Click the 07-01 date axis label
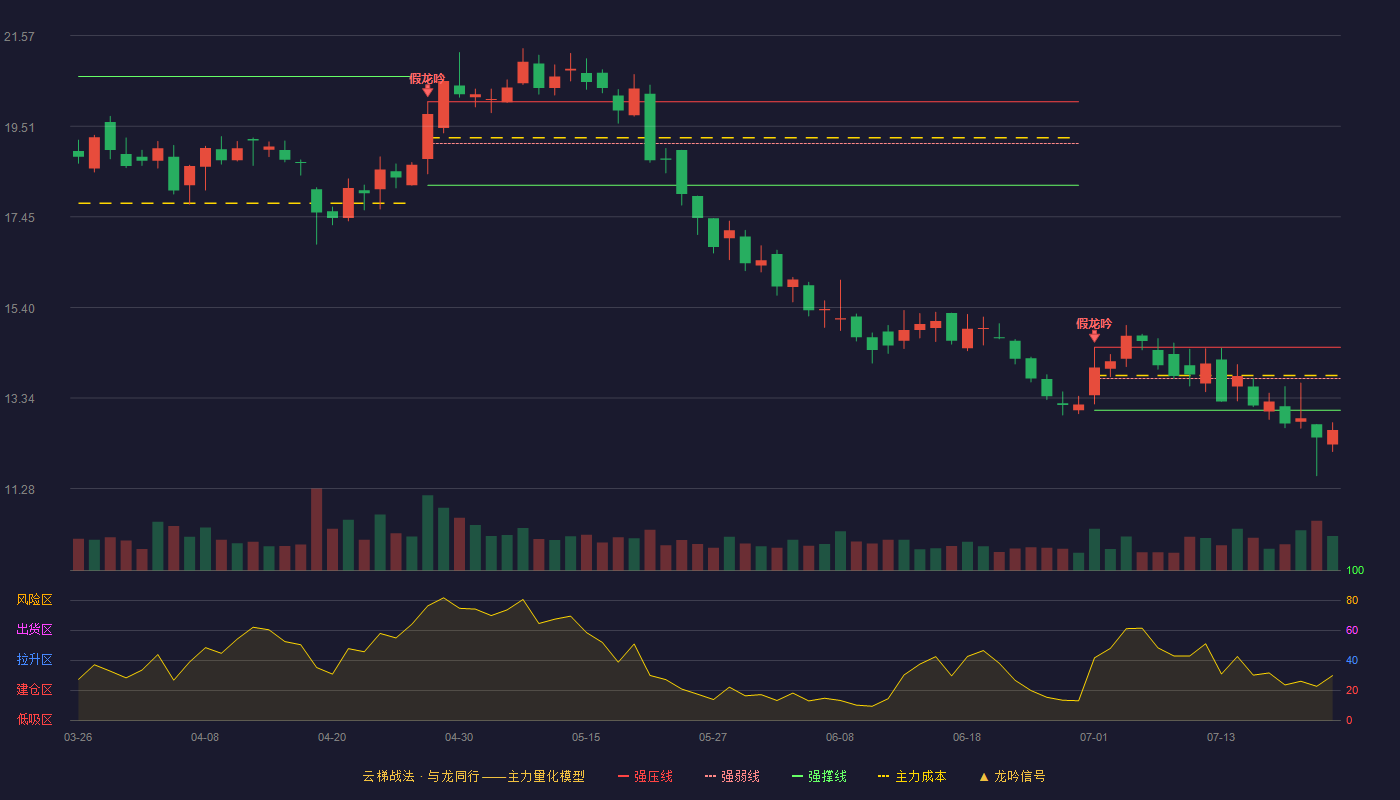The image size is (1400, 800). point(1094,737)
